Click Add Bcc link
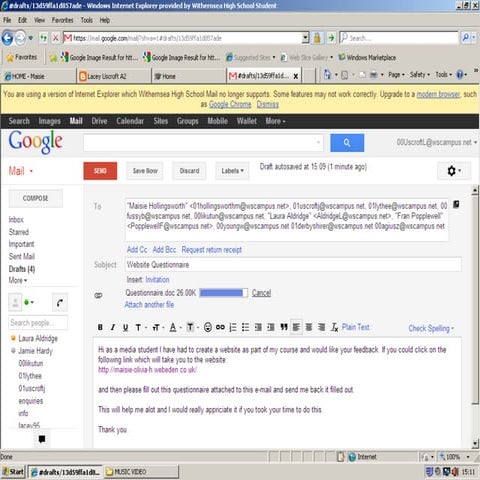 (x=164, y=250)
